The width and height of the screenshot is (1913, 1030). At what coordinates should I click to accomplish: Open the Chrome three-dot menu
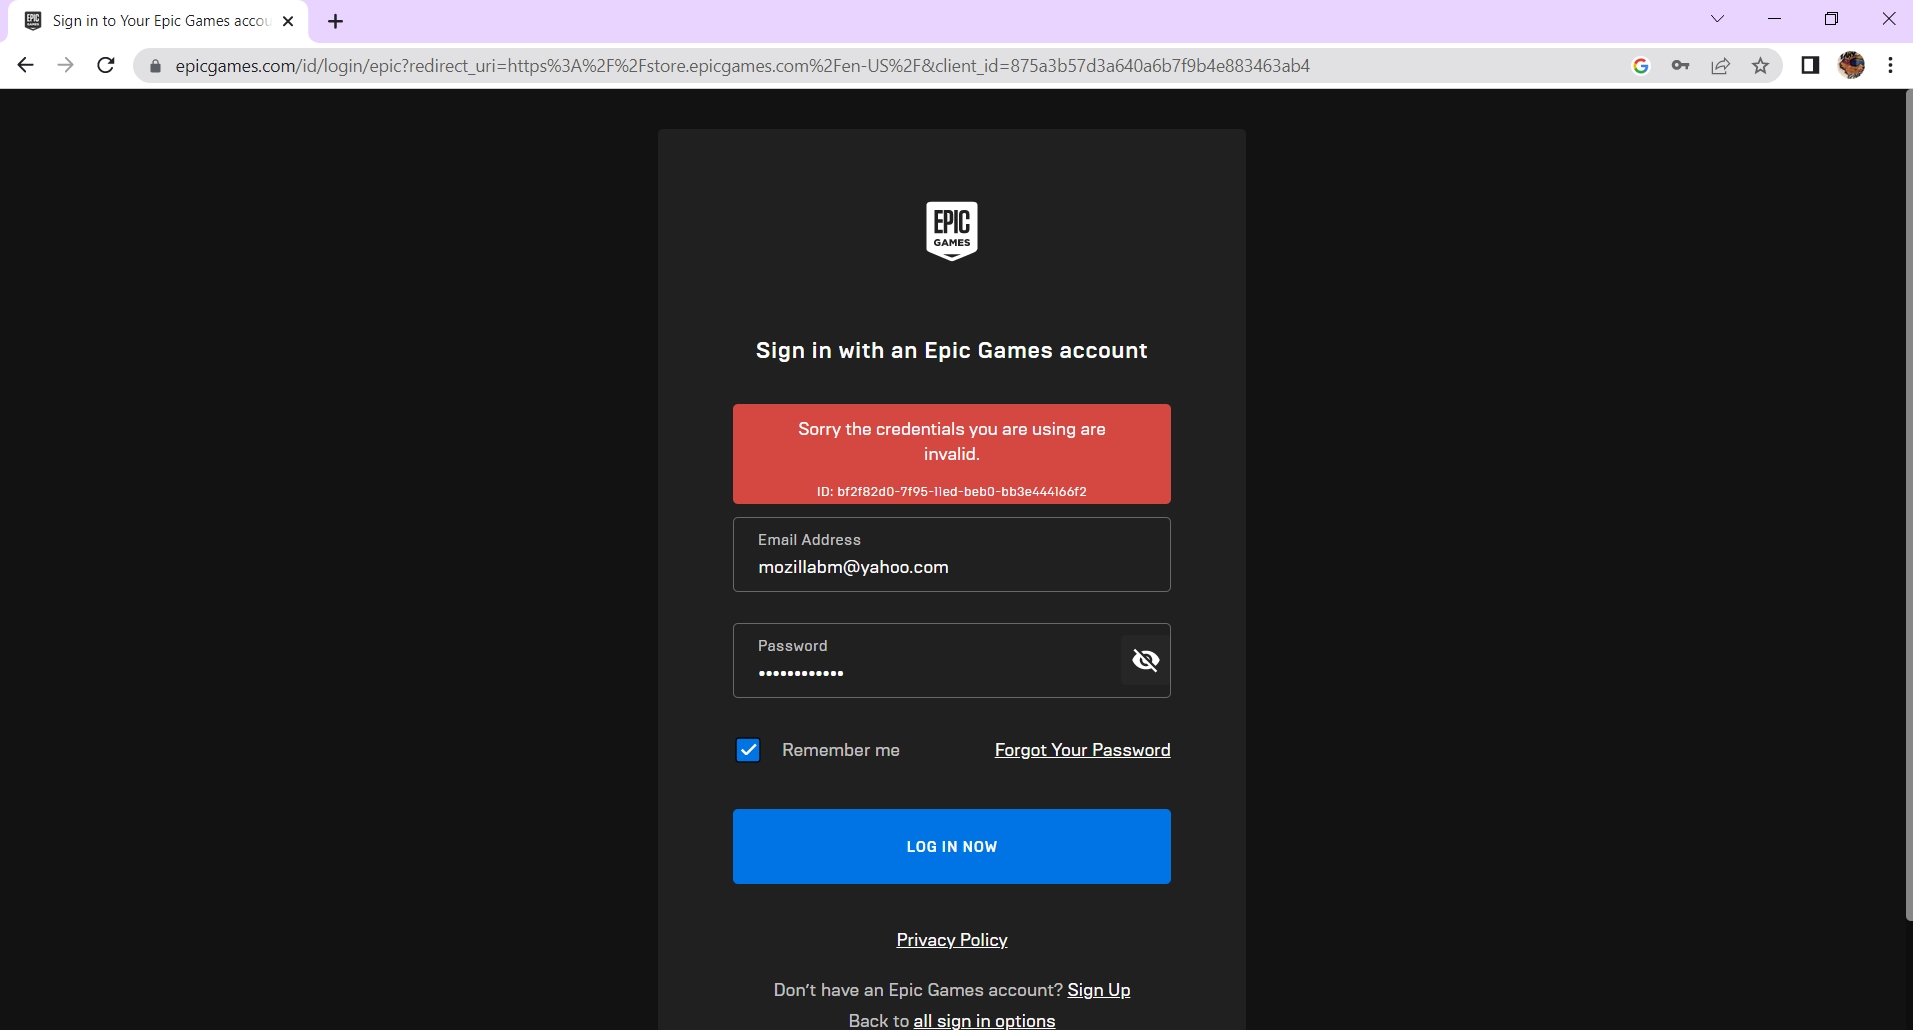pyautogui.click(x=1890, y=65)
